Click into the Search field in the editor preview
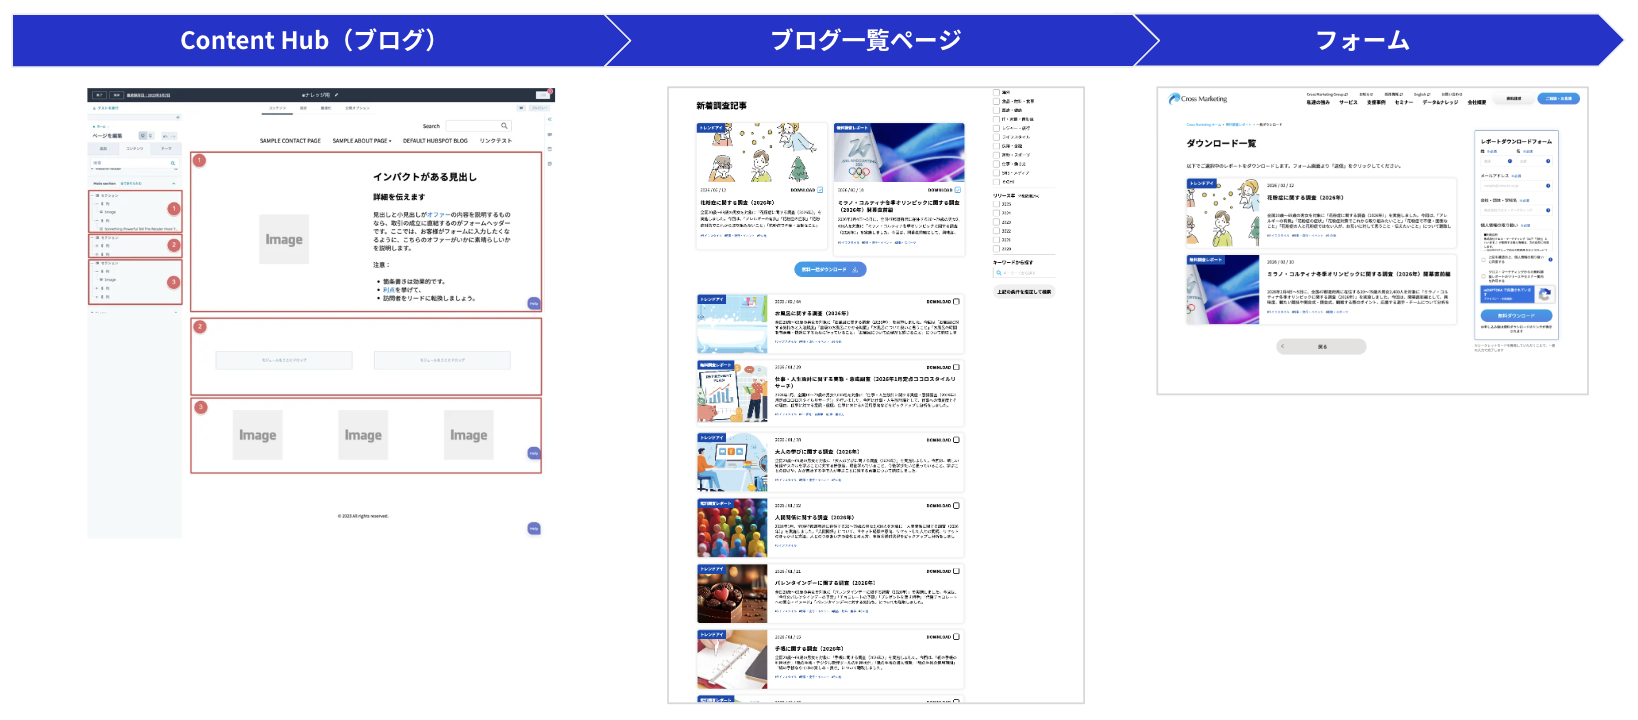Screen dimensions: 1638x720 (x=478, y=126)
